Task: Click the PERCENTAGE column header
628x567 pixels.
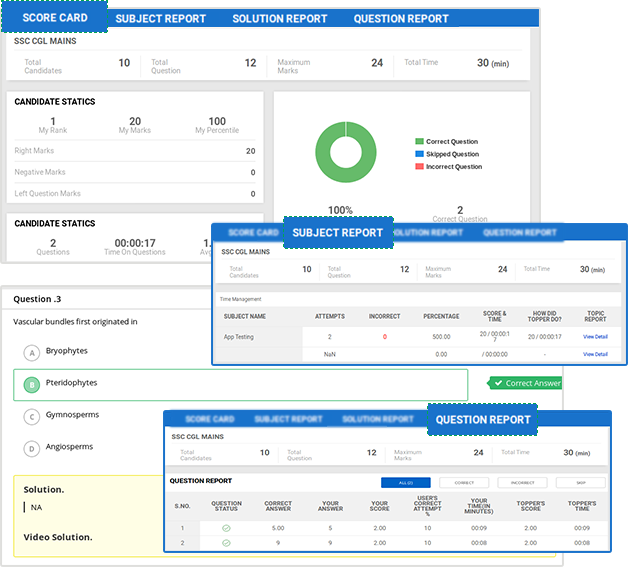Action: (441, 316)
